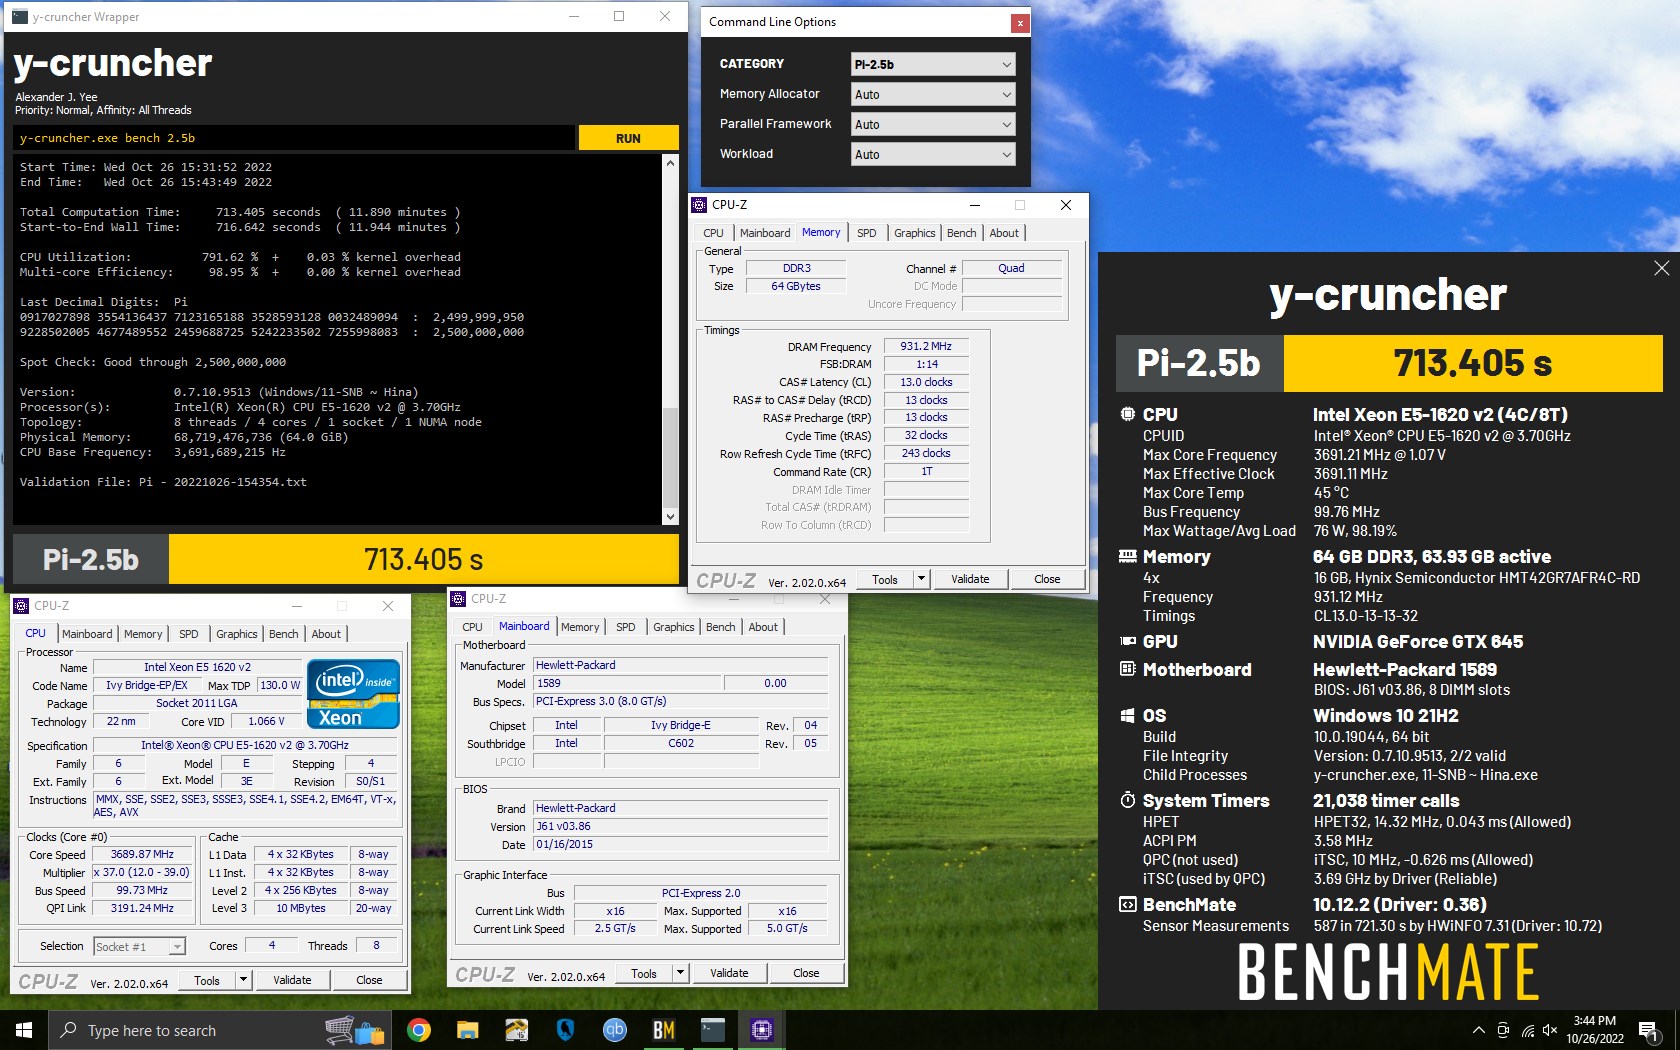Click the CPU-Z CPU window title icon

(x=21, y=605)
